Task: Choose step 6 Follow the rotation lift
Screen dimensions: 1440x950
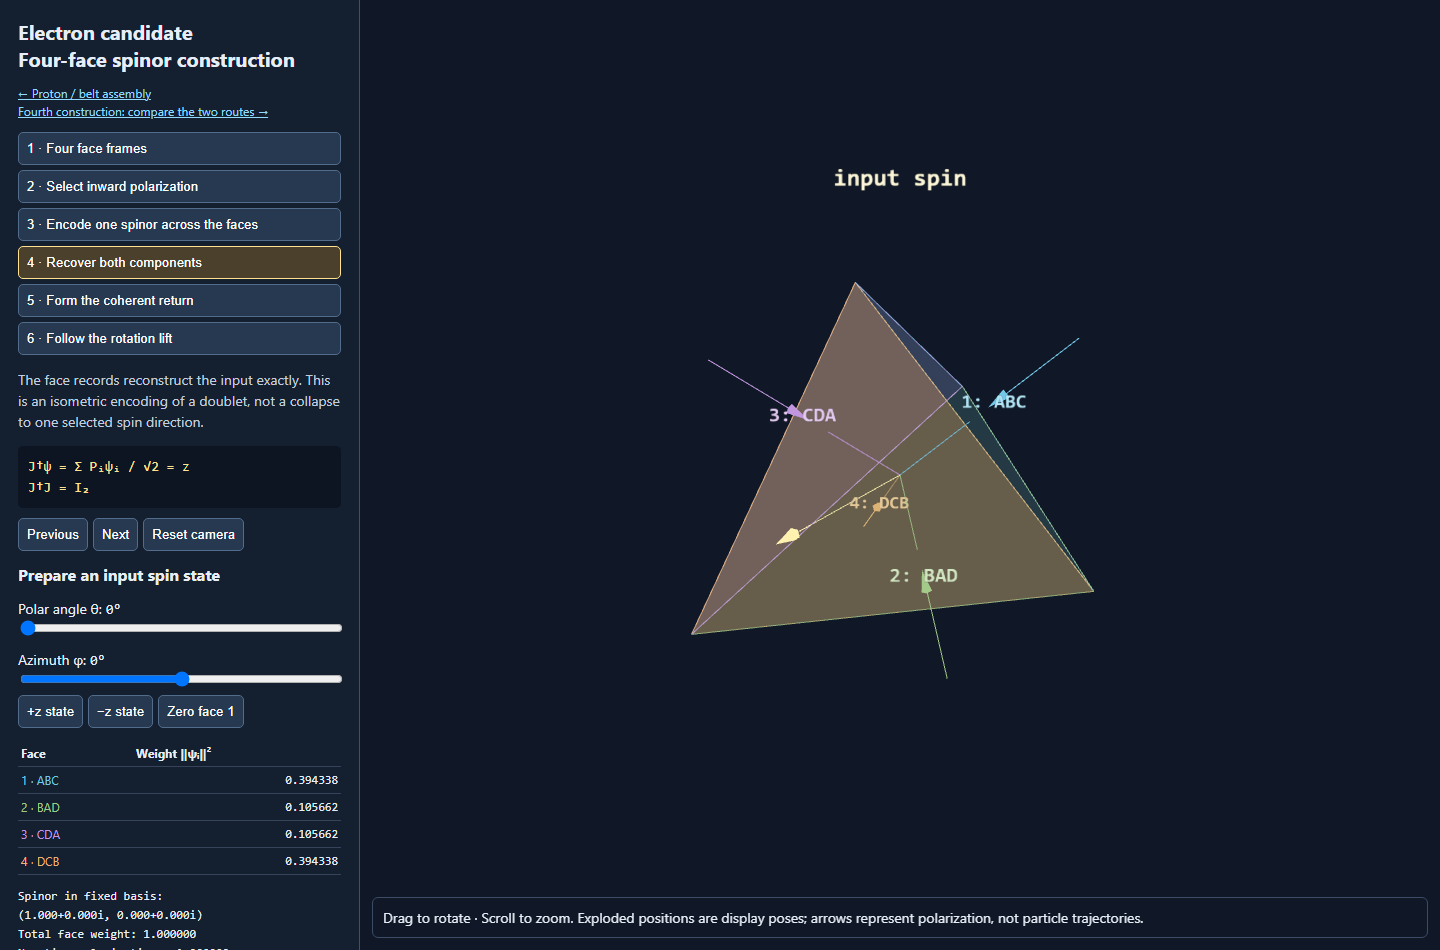Action: (x=179, y=338)
